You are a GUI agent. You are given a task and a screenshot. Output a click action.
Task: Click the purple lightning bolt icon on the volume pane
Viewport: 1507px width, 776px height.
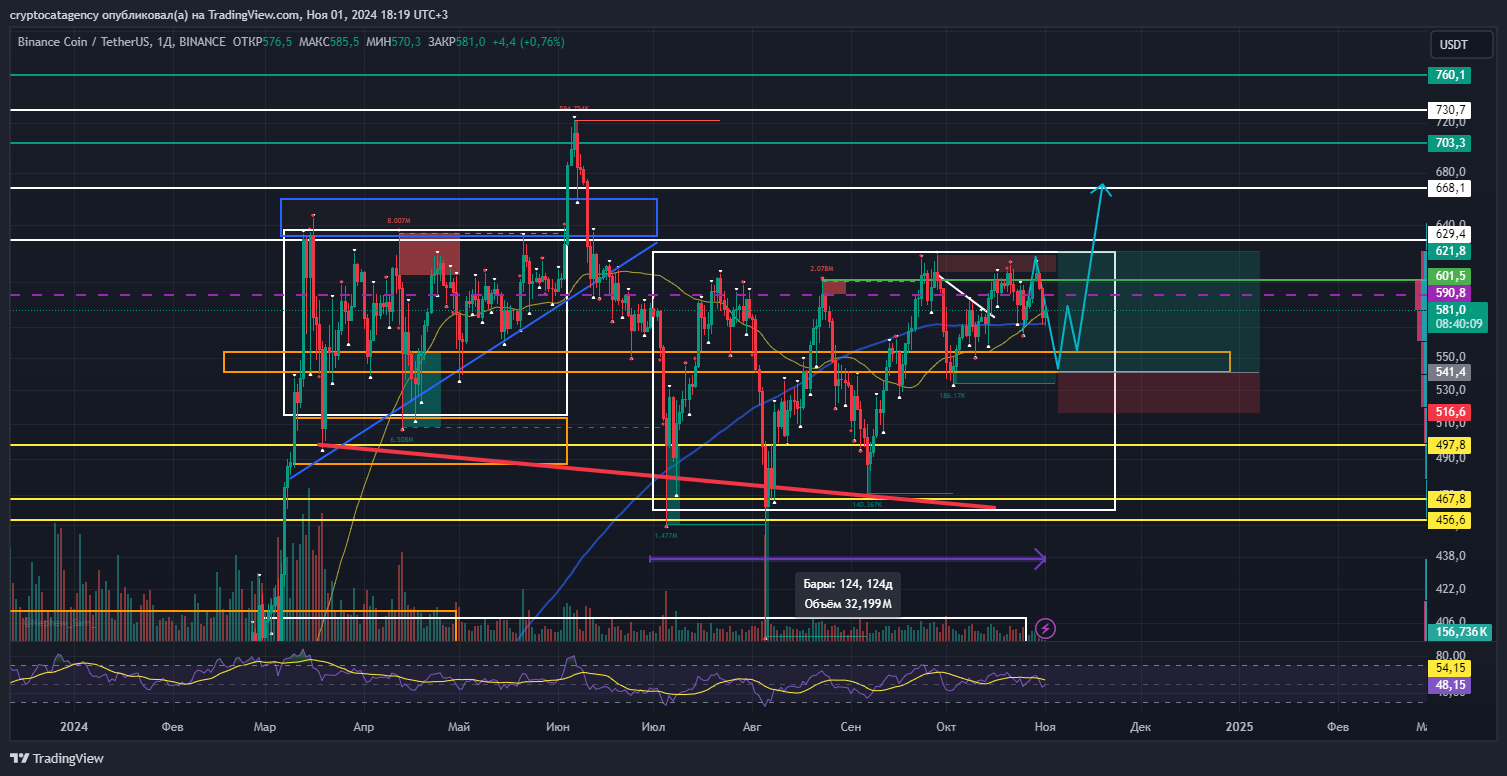click(1044, 628)
